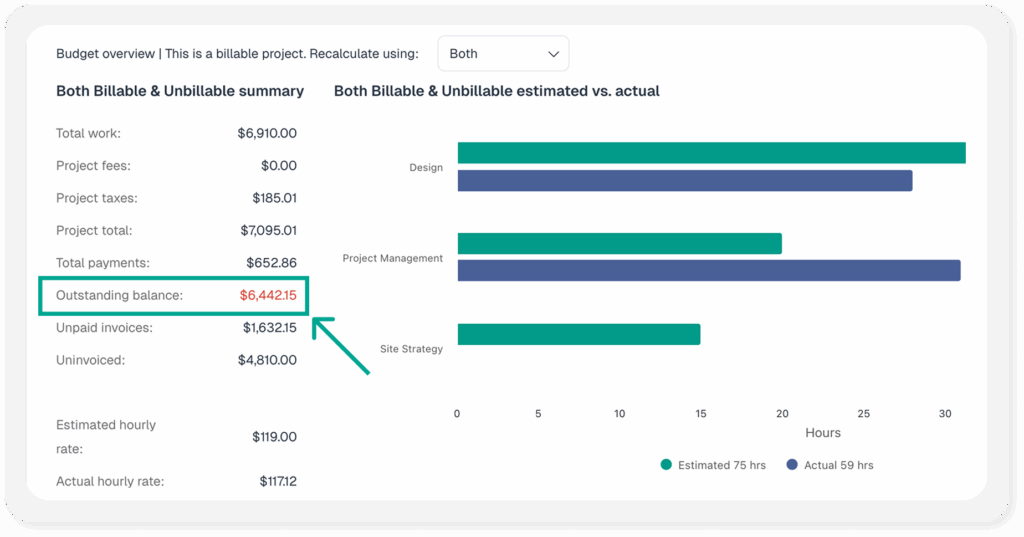
Task: Click the red Outstanding balance amount $6,442.15
Action: coord(268,296)
